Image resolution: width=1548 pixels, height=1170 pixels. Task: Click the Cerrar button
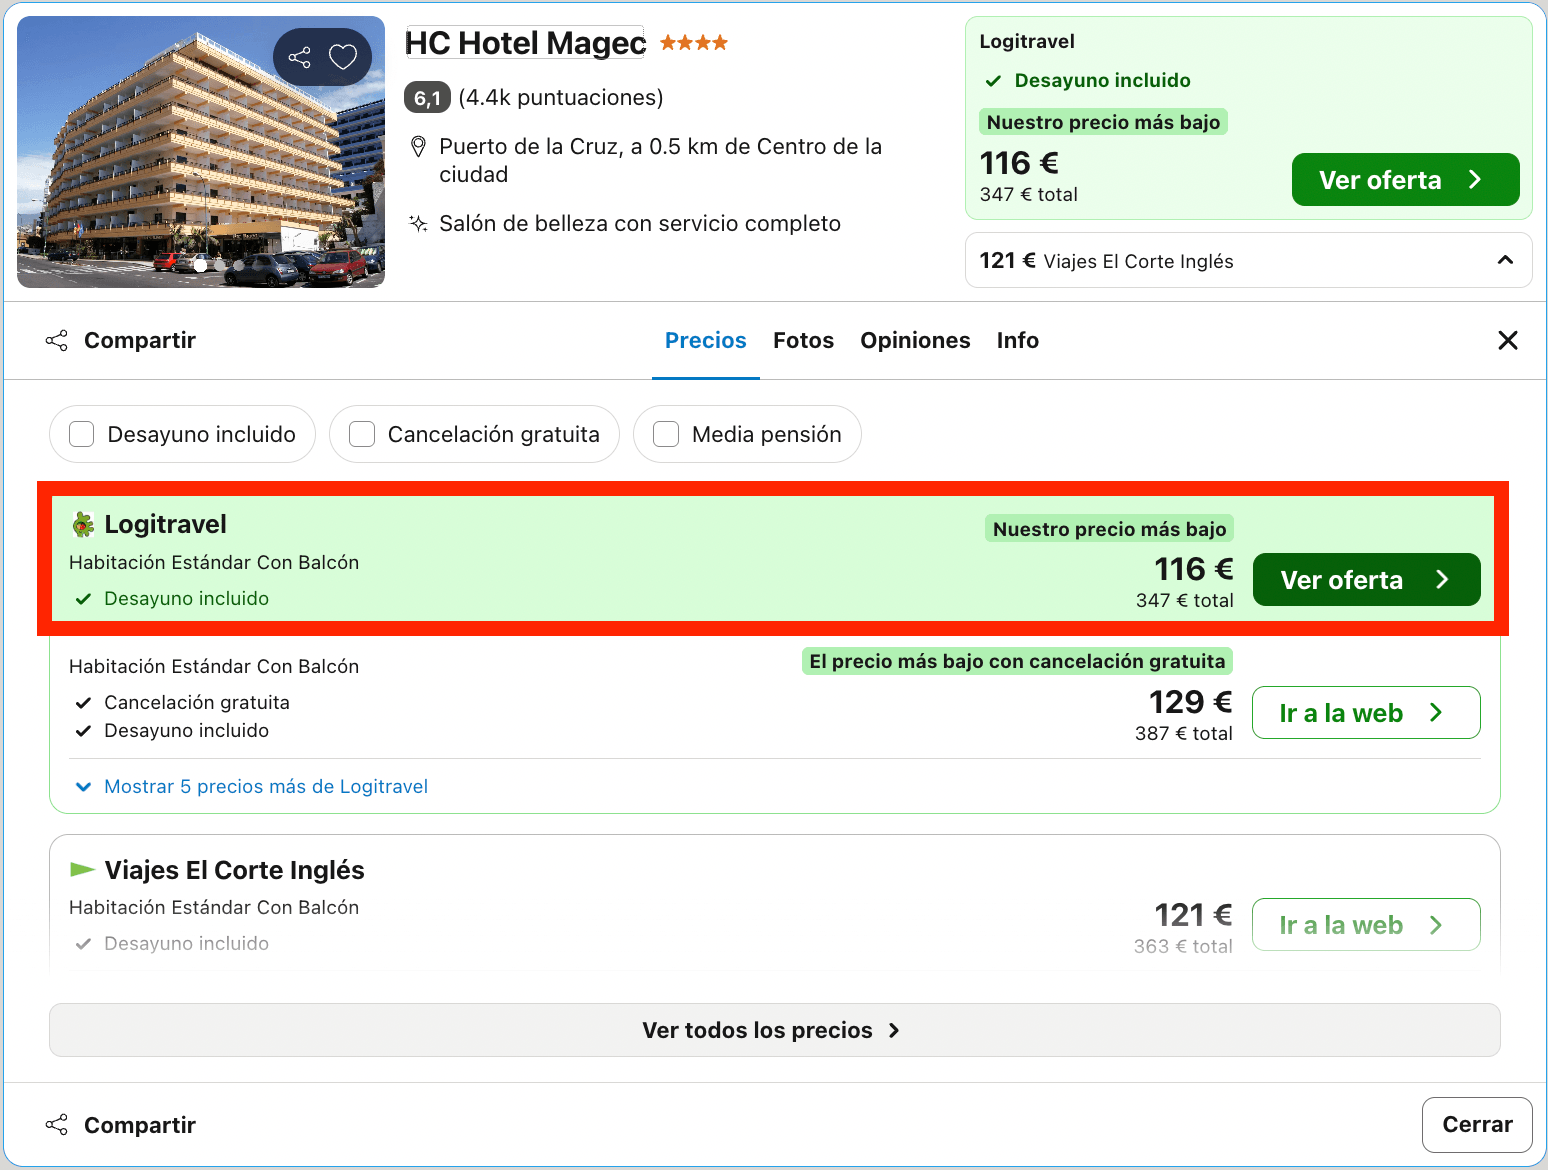(1478, 1125)
